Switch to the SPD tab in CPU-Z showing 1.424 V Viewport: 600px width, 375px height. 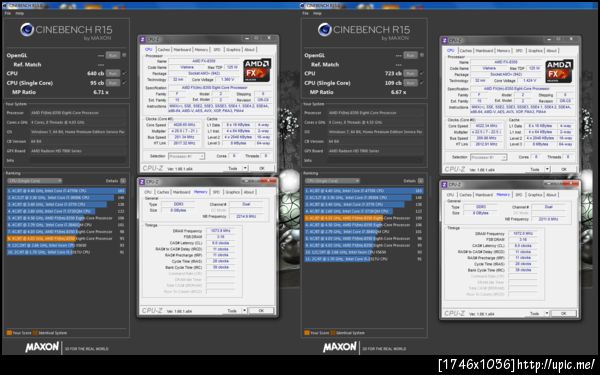(519, 51)
